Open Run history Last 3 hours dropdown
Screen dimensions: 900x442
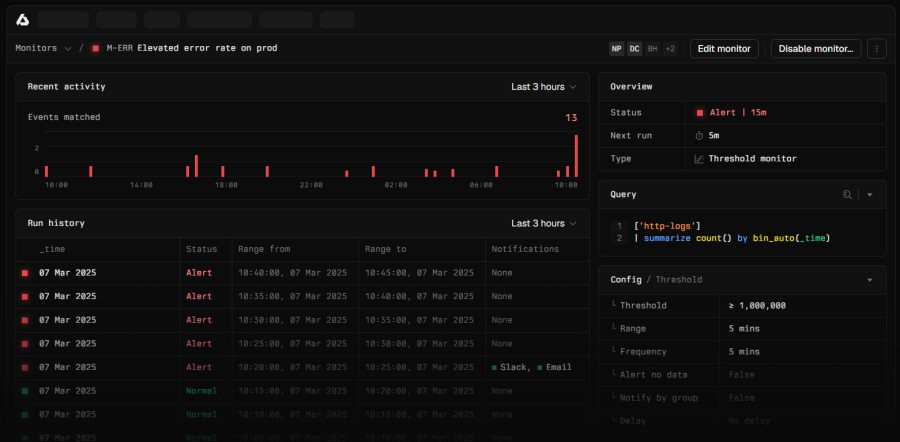[544, 223]
